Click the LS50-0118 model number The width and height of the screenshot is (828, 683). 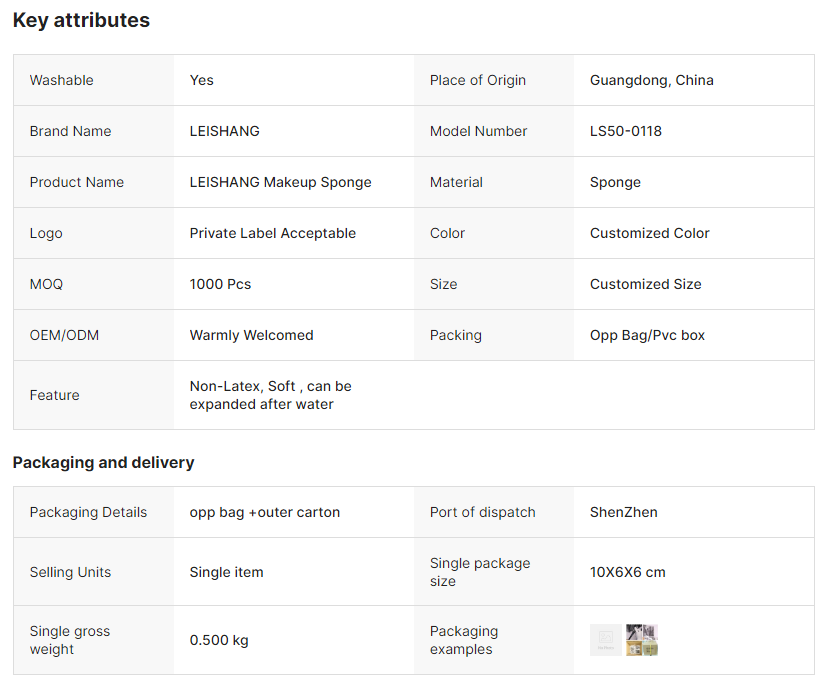pos(626,131)
